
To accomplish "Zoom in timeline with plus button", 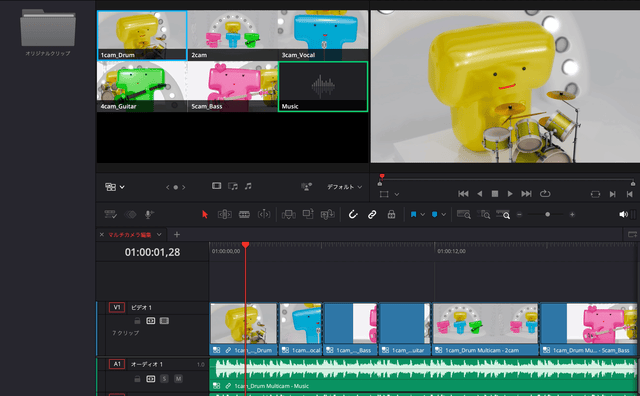I will (572, 214).
